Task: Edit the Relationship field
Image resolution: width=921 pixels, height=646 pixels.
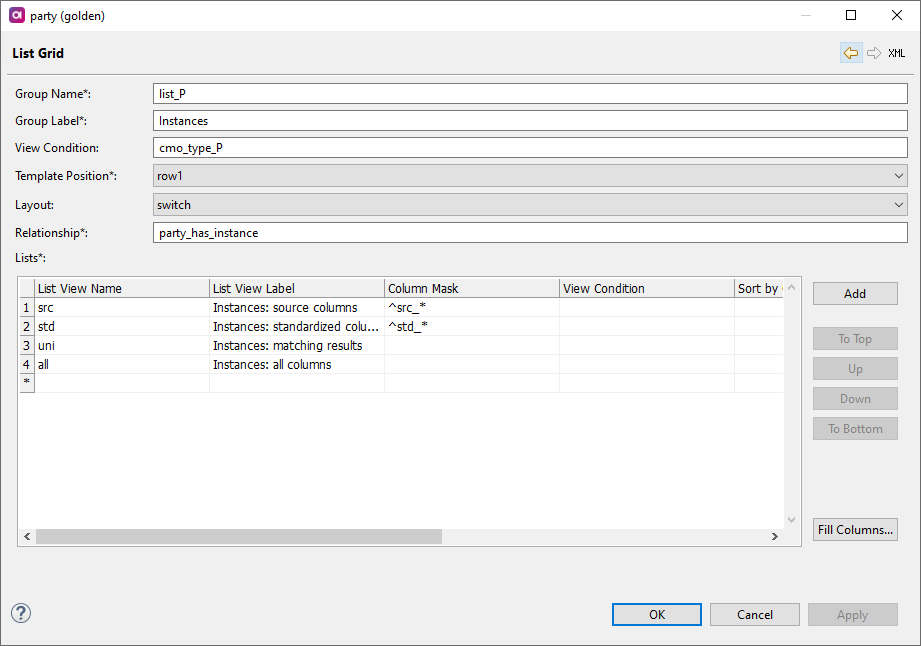Action: point(530,233)
